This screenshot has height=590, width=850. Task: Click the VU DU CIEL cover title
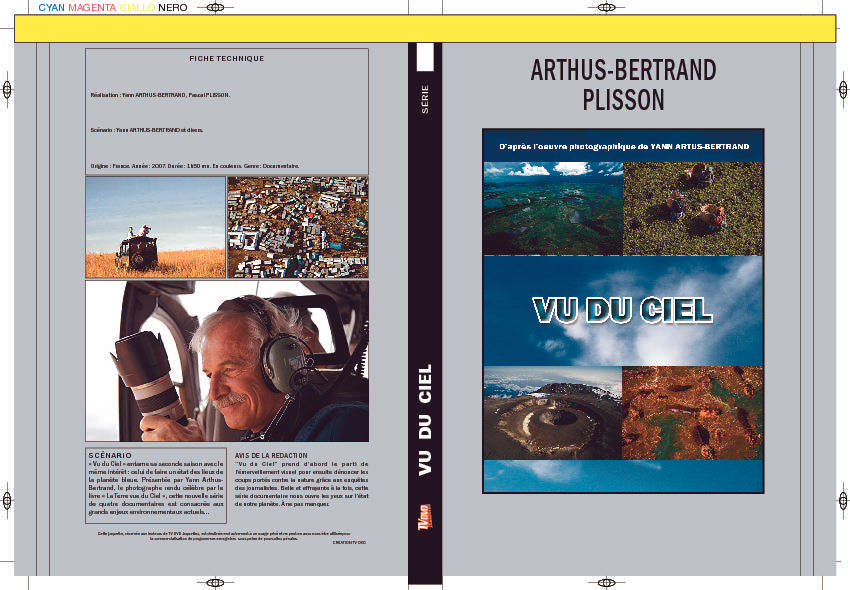pos(623,311)
